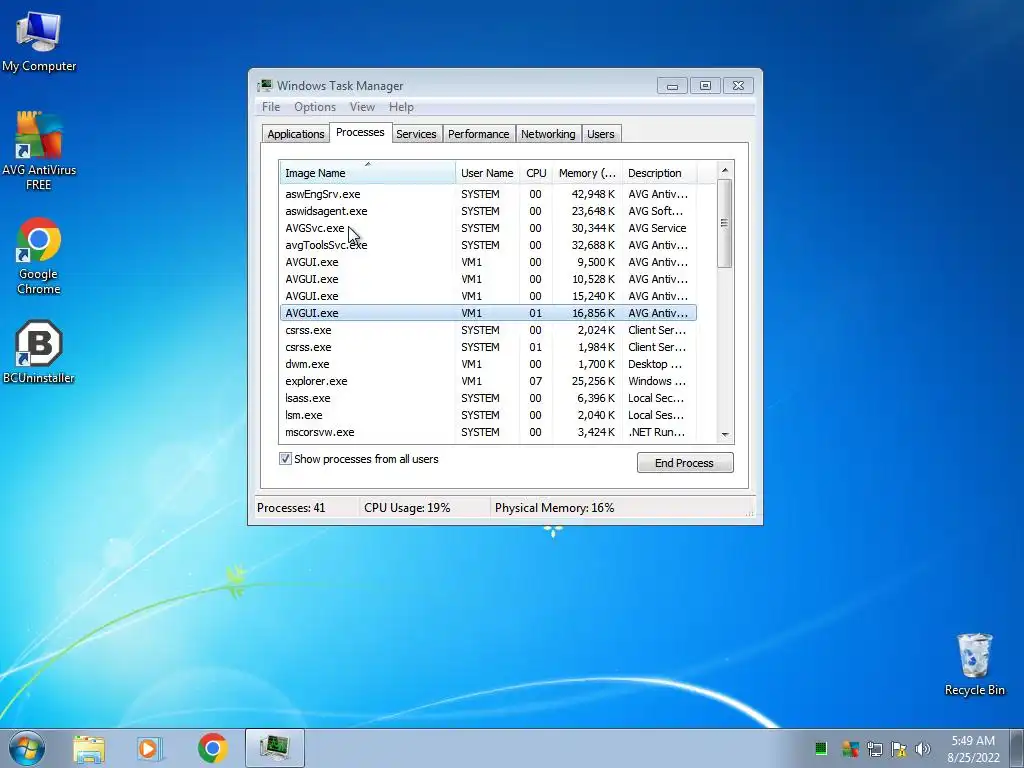Viewport: 1024px width, 768px height.
Task: Select aswEngSrv.exe process row
Action: (x=488, y=194)
